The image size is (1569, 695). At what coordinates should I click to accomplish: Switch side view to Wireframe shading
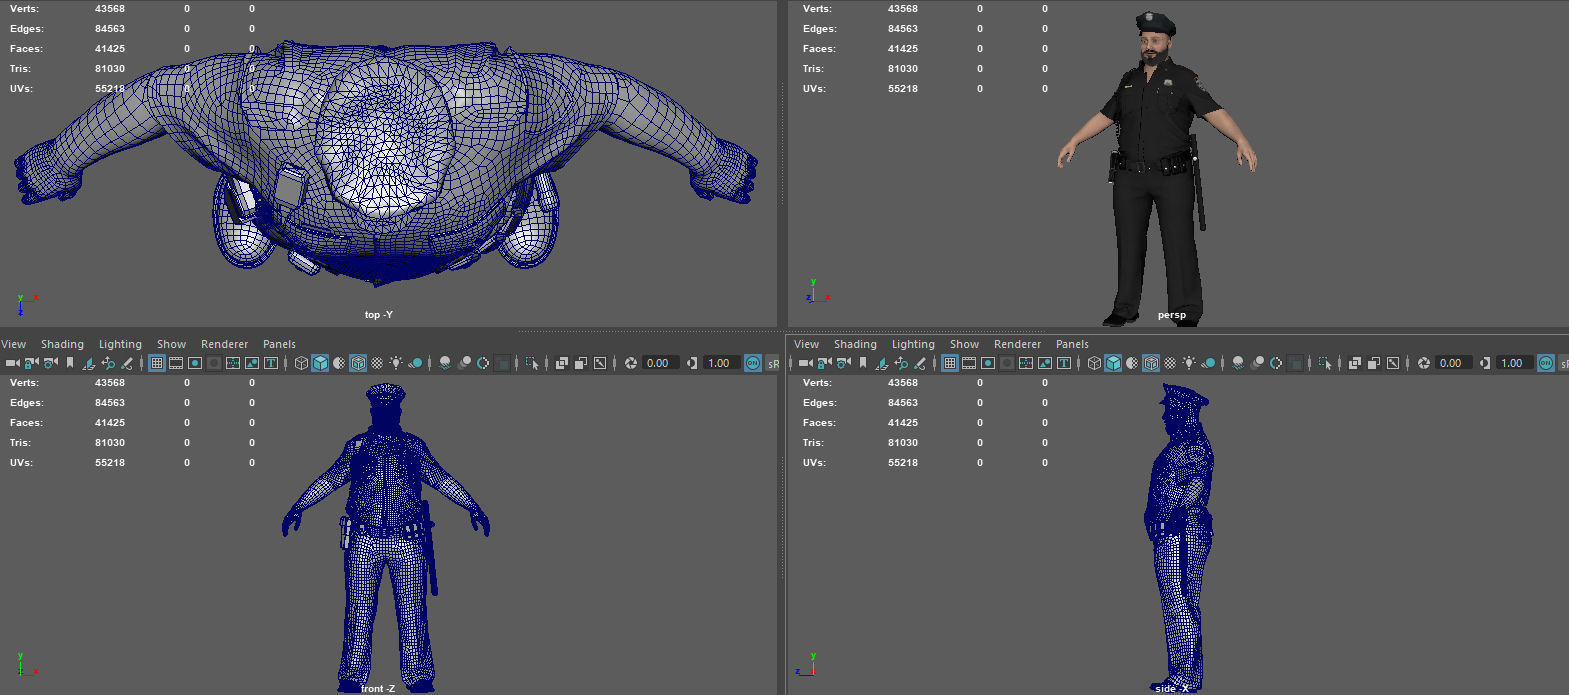[1095, 363]
